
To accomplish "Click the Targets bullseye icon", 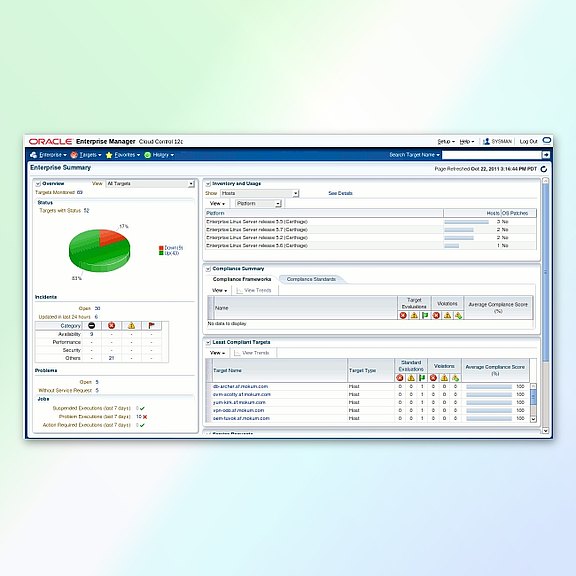I will click(74, 155).
